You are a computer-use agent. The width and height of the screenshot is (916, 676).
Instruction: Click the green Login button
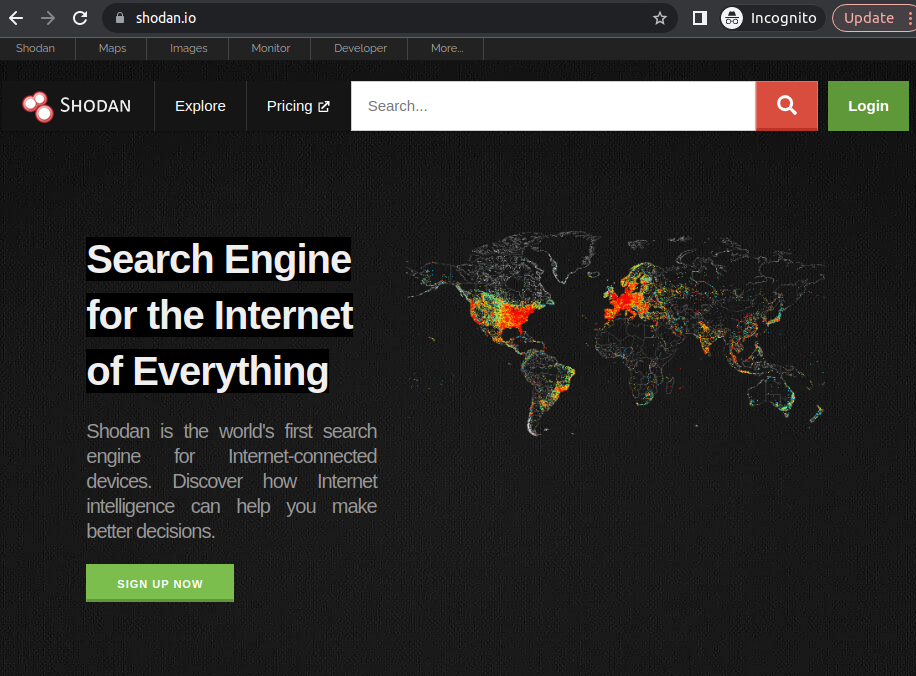[868, 106]
